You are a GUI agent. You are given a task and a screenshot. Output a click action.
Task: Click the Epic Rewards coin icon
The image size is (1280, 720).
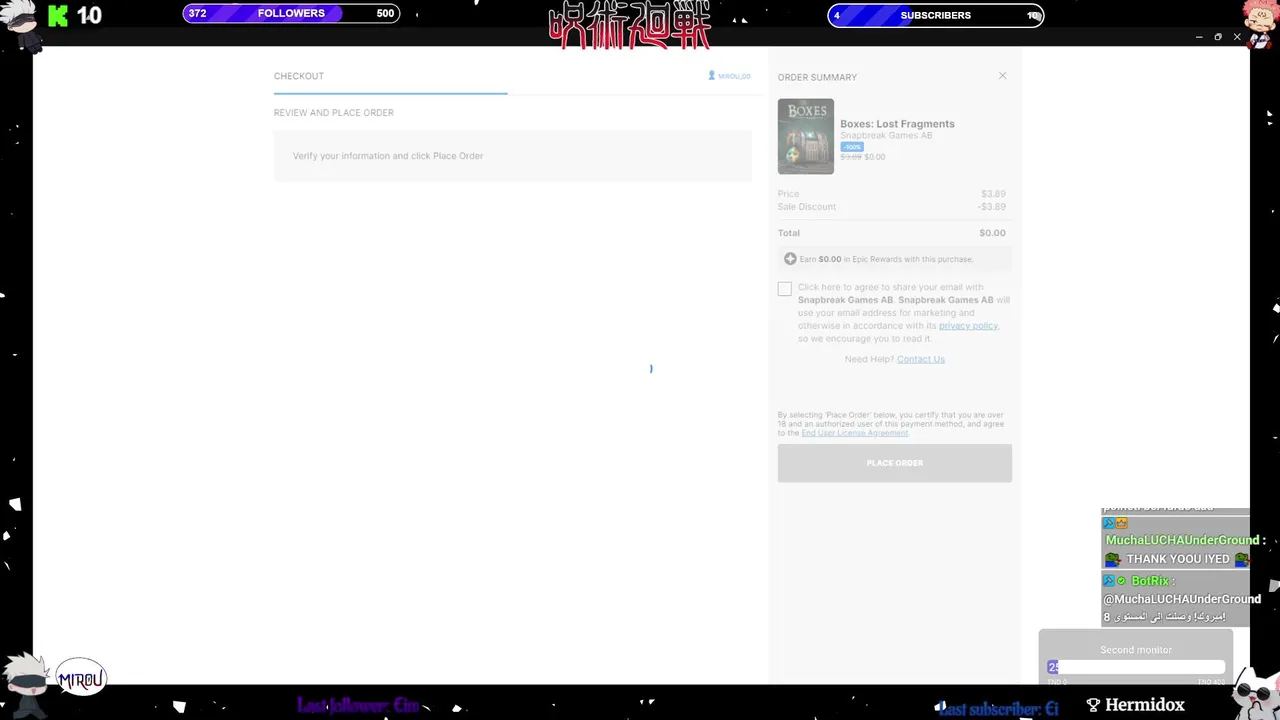click(790, 259)
